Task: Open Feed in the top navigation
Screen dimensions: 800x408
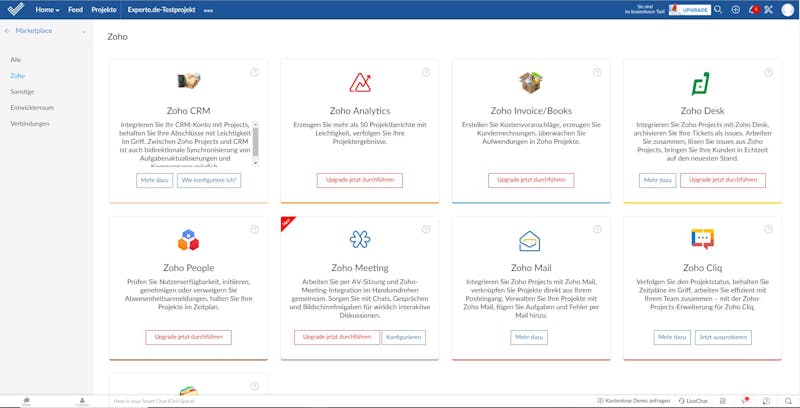Action: point(76,10)
